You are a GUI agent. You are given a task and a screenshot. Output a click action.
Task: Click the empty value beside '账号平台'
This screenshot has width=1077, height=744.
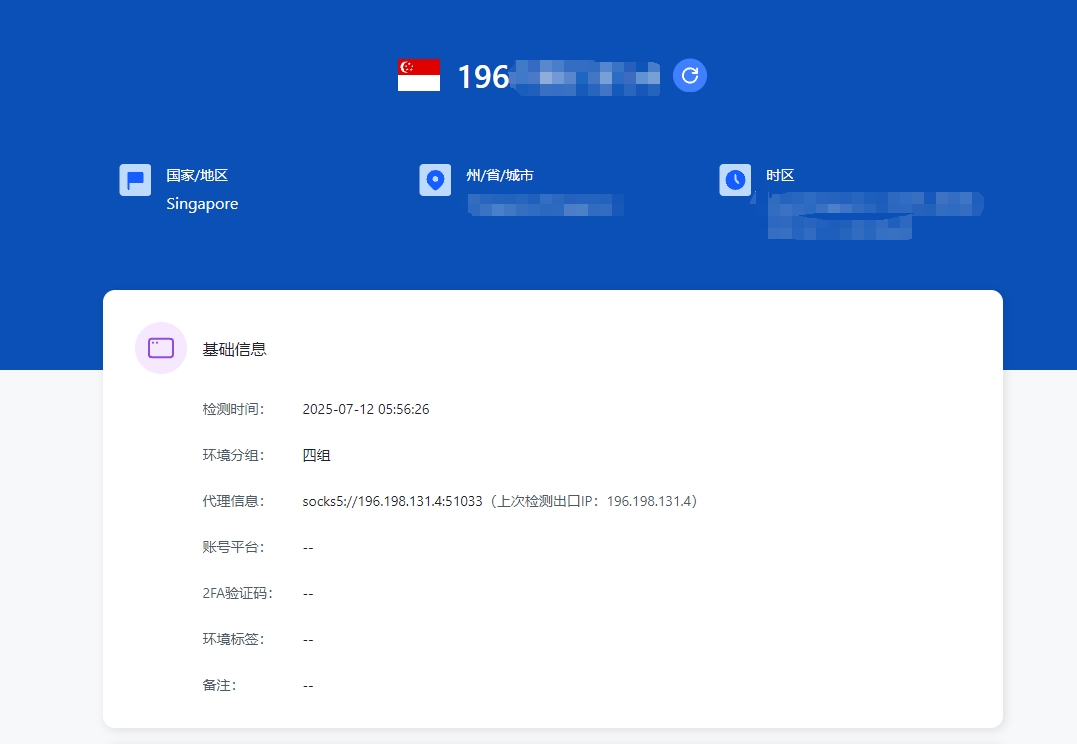pyautogui.click(x=308, y=548)
